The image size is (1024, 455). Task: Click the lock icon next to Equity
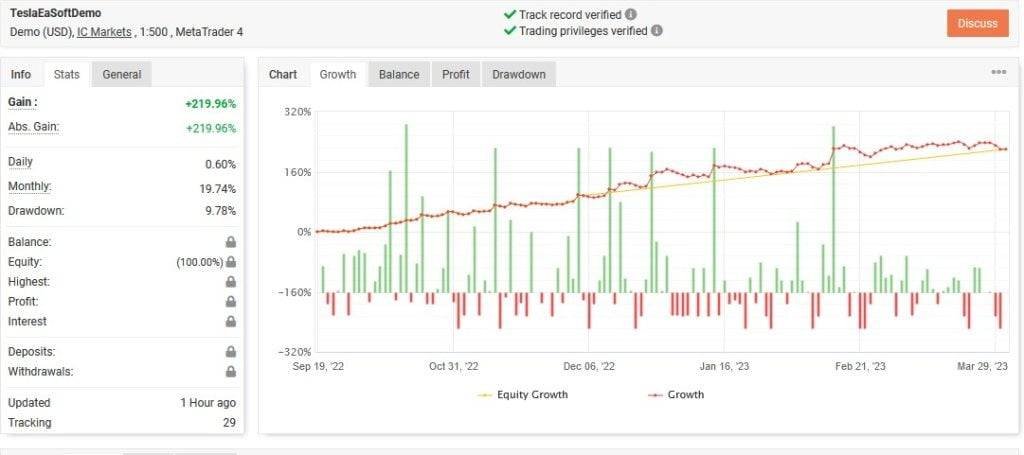tap(231, 262)
